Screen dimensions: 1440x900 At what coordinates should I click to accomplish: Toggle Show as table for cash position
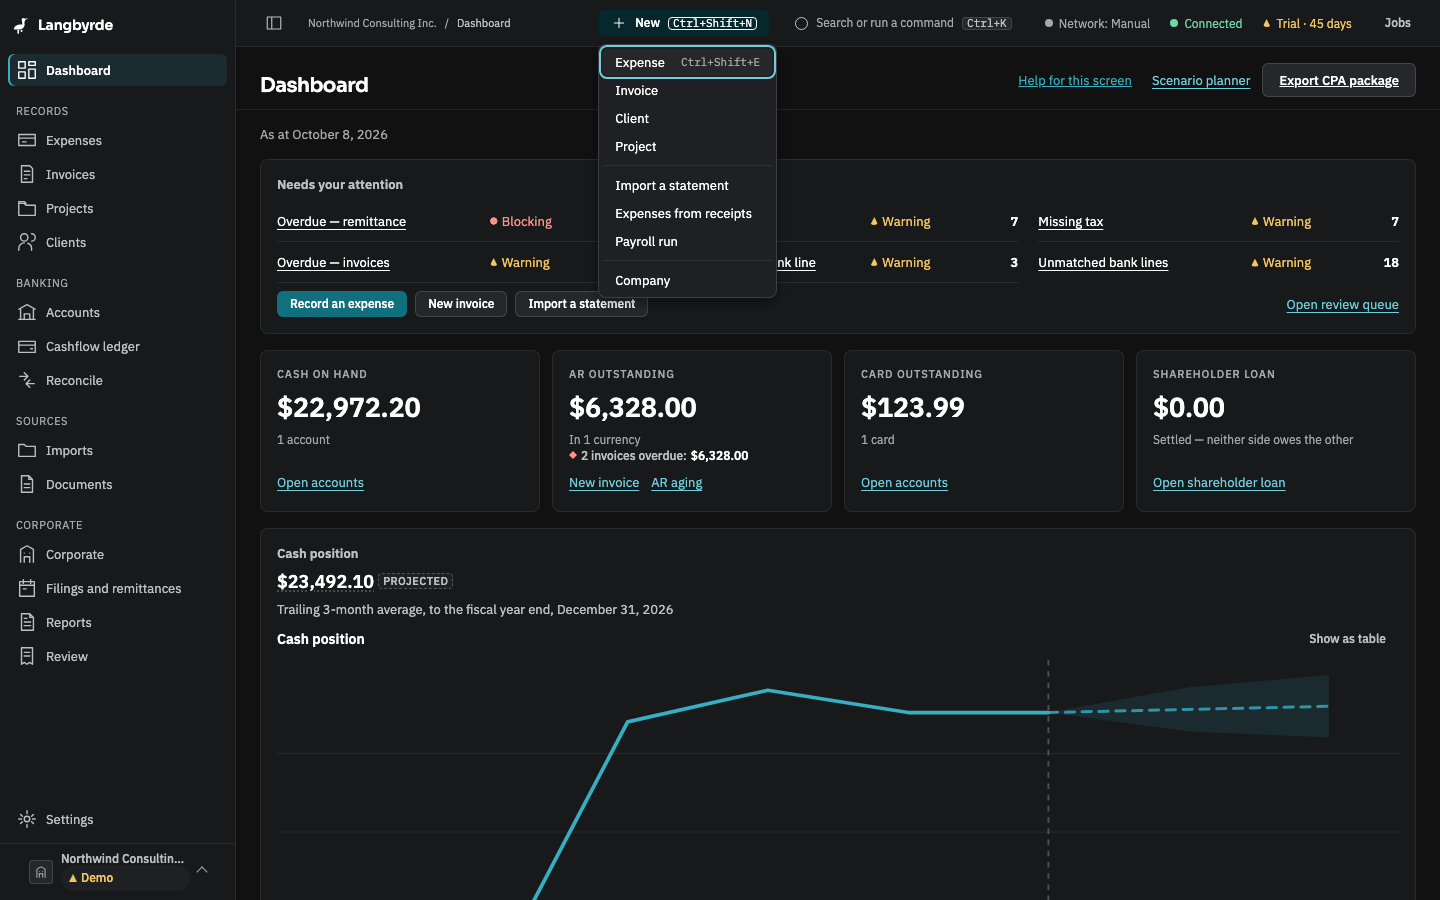coord(1347,638)
